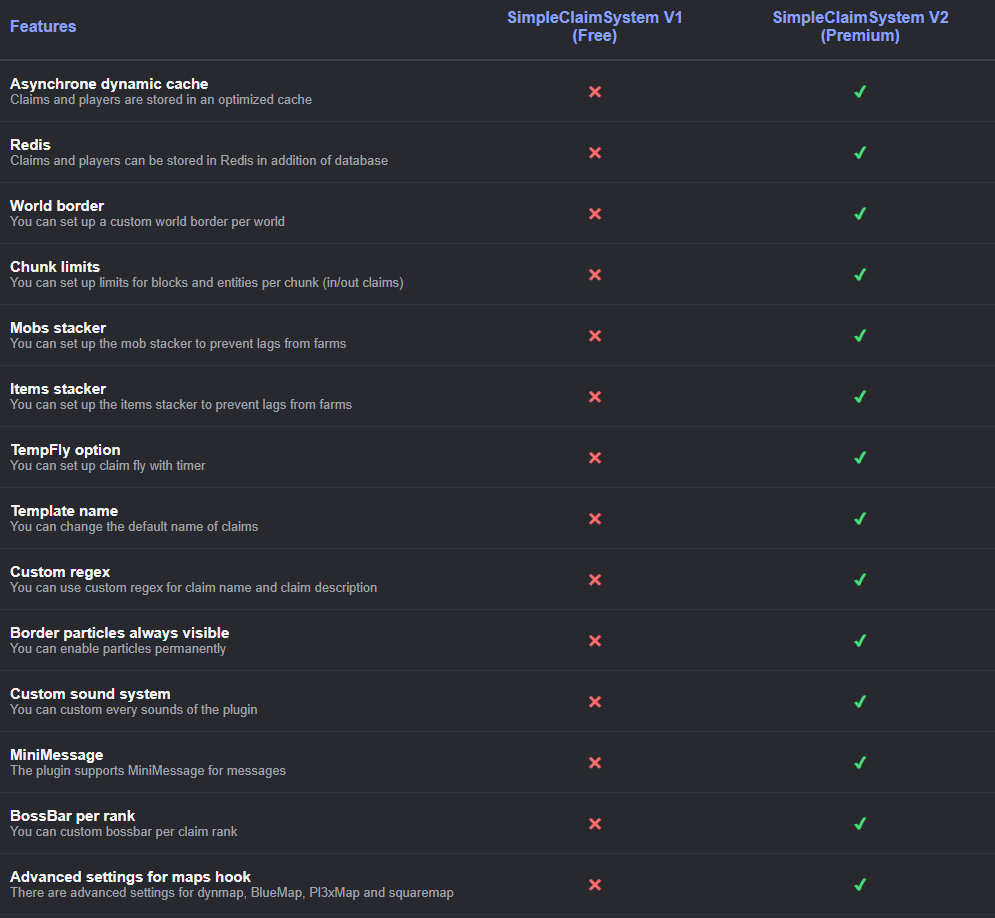Click the Custom regex feature title
Screen dimensions: 995x918
click(x=60, y=572)
